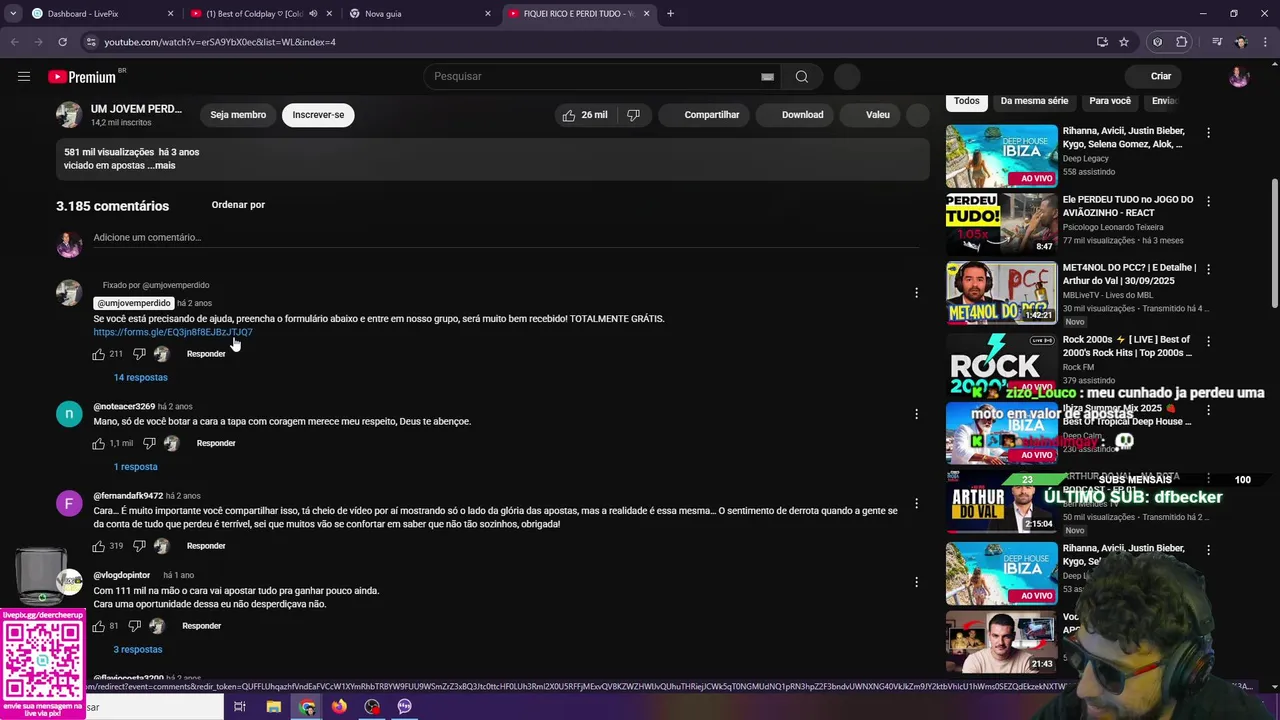Mute the Best of Coldplay tab audio
The height and width of the screenshot is (720, 1280).
pyautogui.click(x=312, y=14)
